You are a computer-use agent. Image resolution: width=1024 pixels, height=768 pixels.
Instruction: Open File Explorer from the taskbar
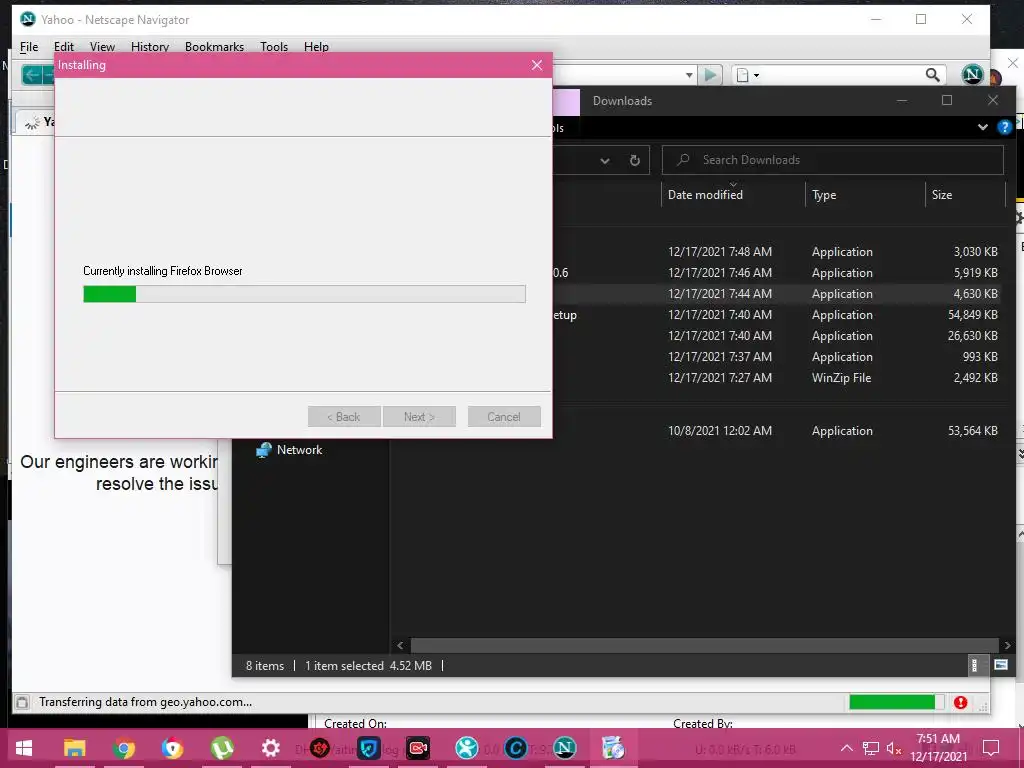pos(74,748)
